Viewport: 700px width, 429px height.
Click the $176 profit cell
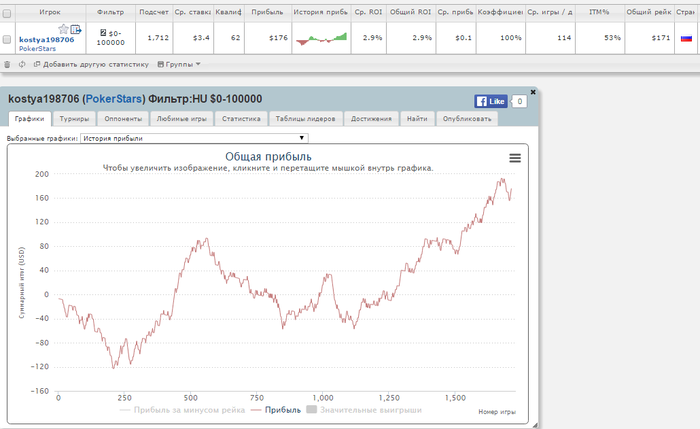pos(268,38)
